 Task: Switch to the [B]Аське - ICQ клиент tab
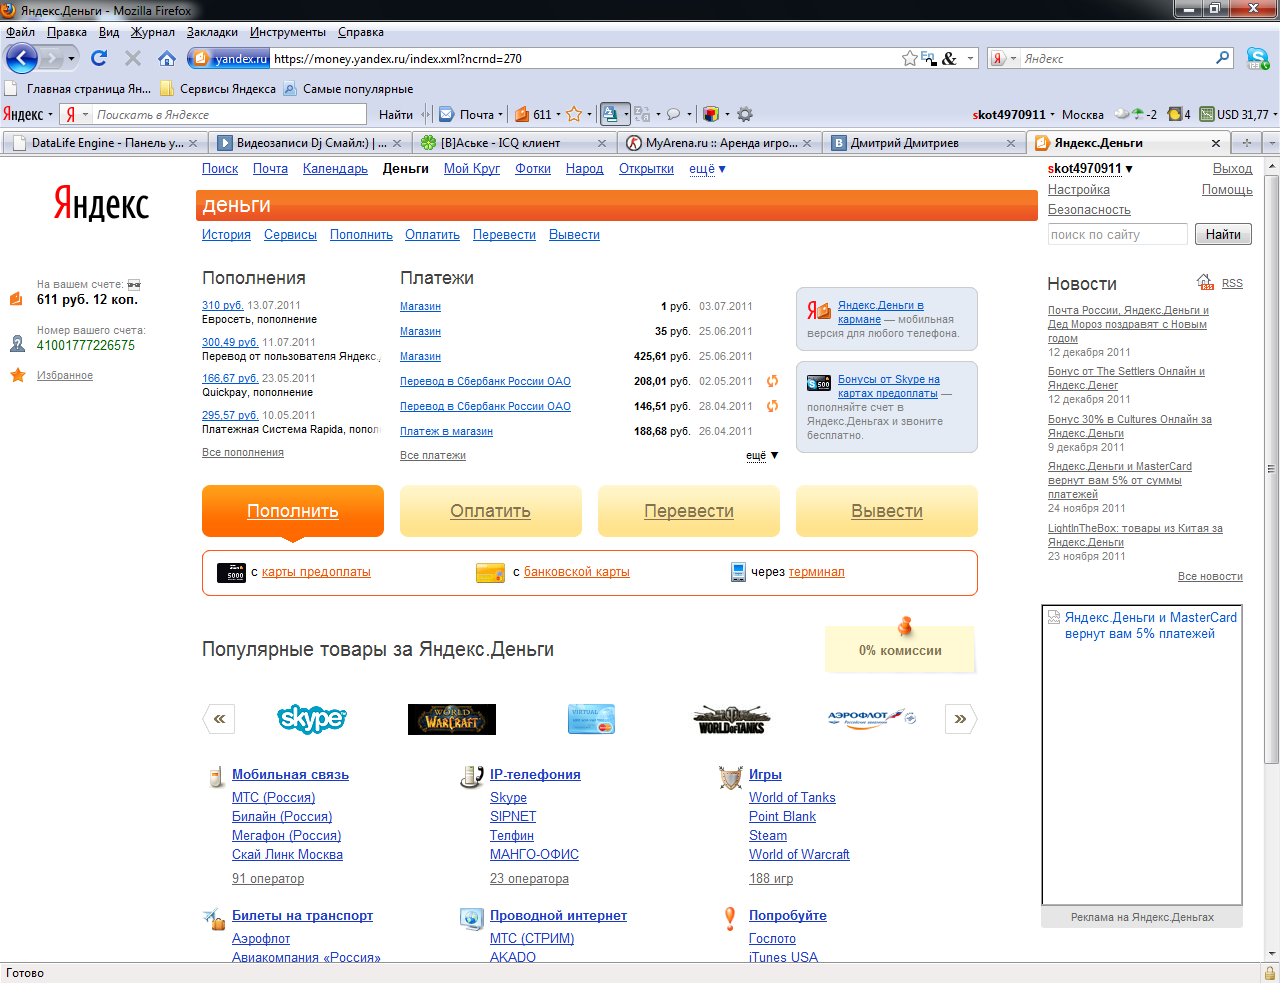[x=514, y=143]
